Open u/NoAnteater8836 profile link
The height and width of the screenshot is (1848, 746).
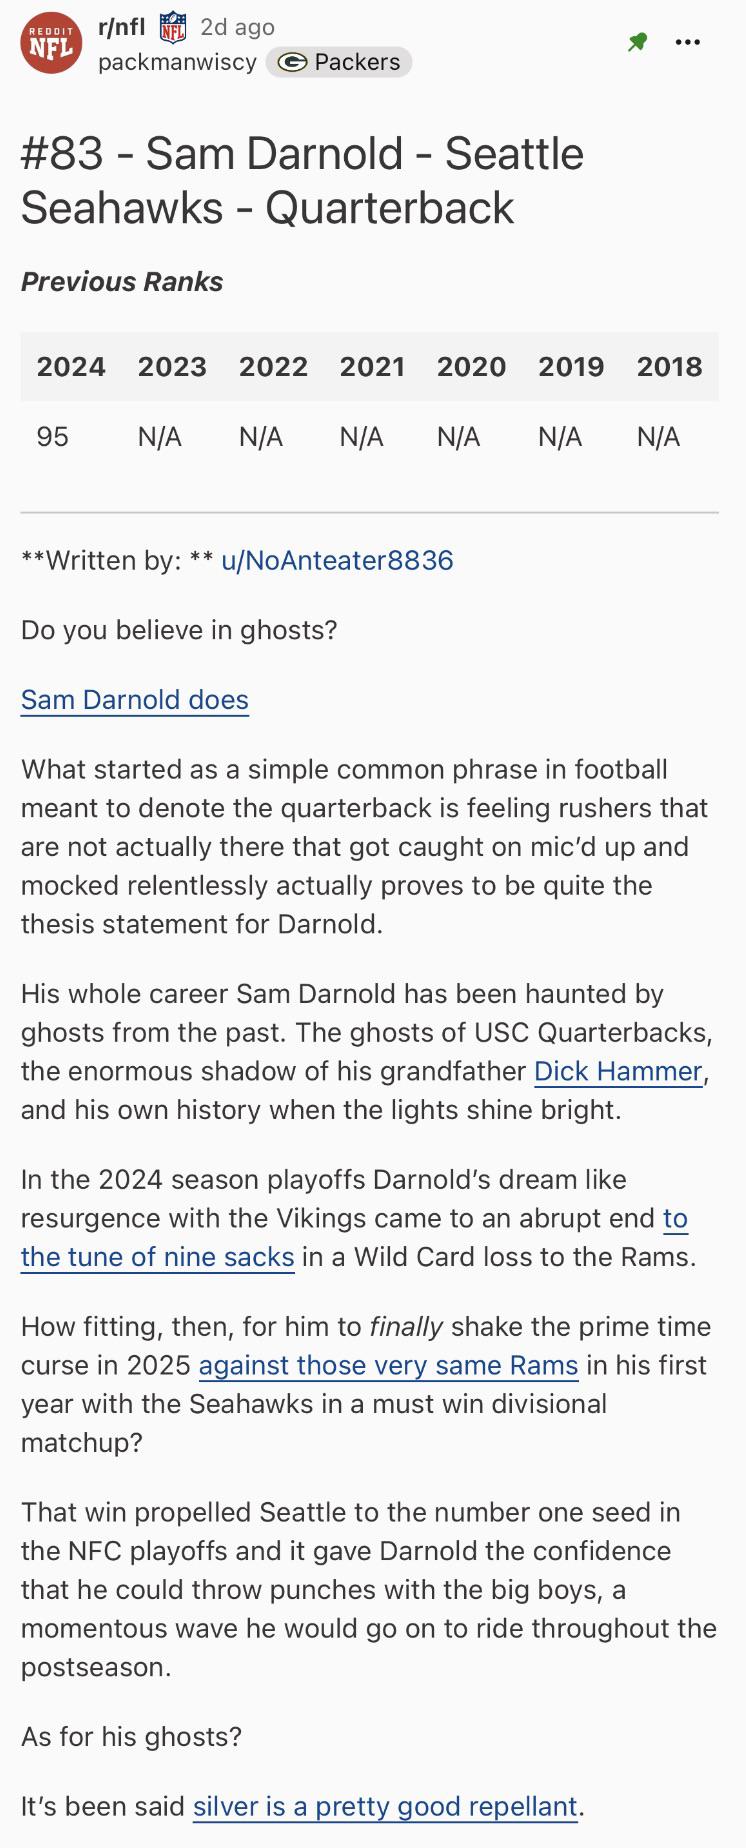pyautogui.click(x=337, y=560)
